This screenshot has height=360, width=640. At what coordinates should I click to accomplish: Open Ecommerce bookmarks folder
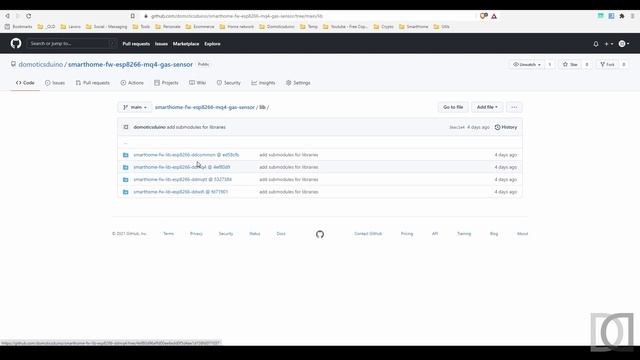(x=200, y=27)
